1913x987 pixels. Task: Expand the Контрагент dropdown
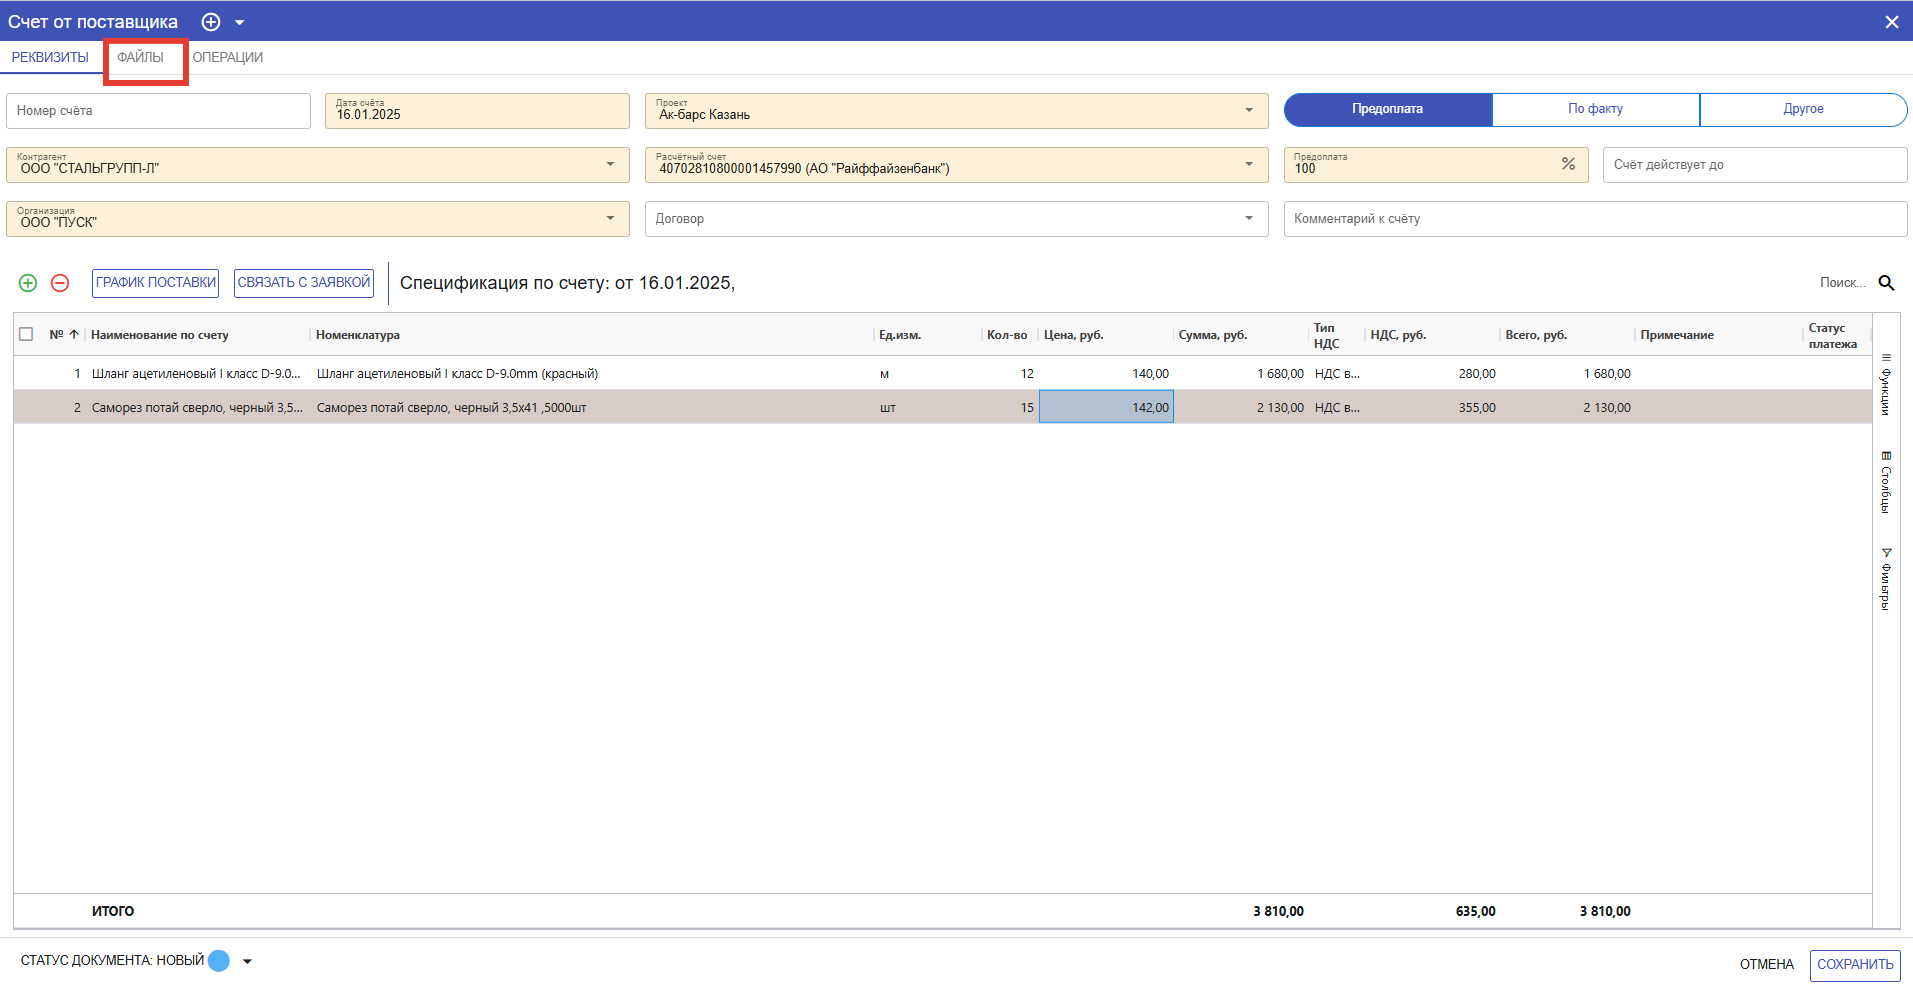(x=610, y=164)
